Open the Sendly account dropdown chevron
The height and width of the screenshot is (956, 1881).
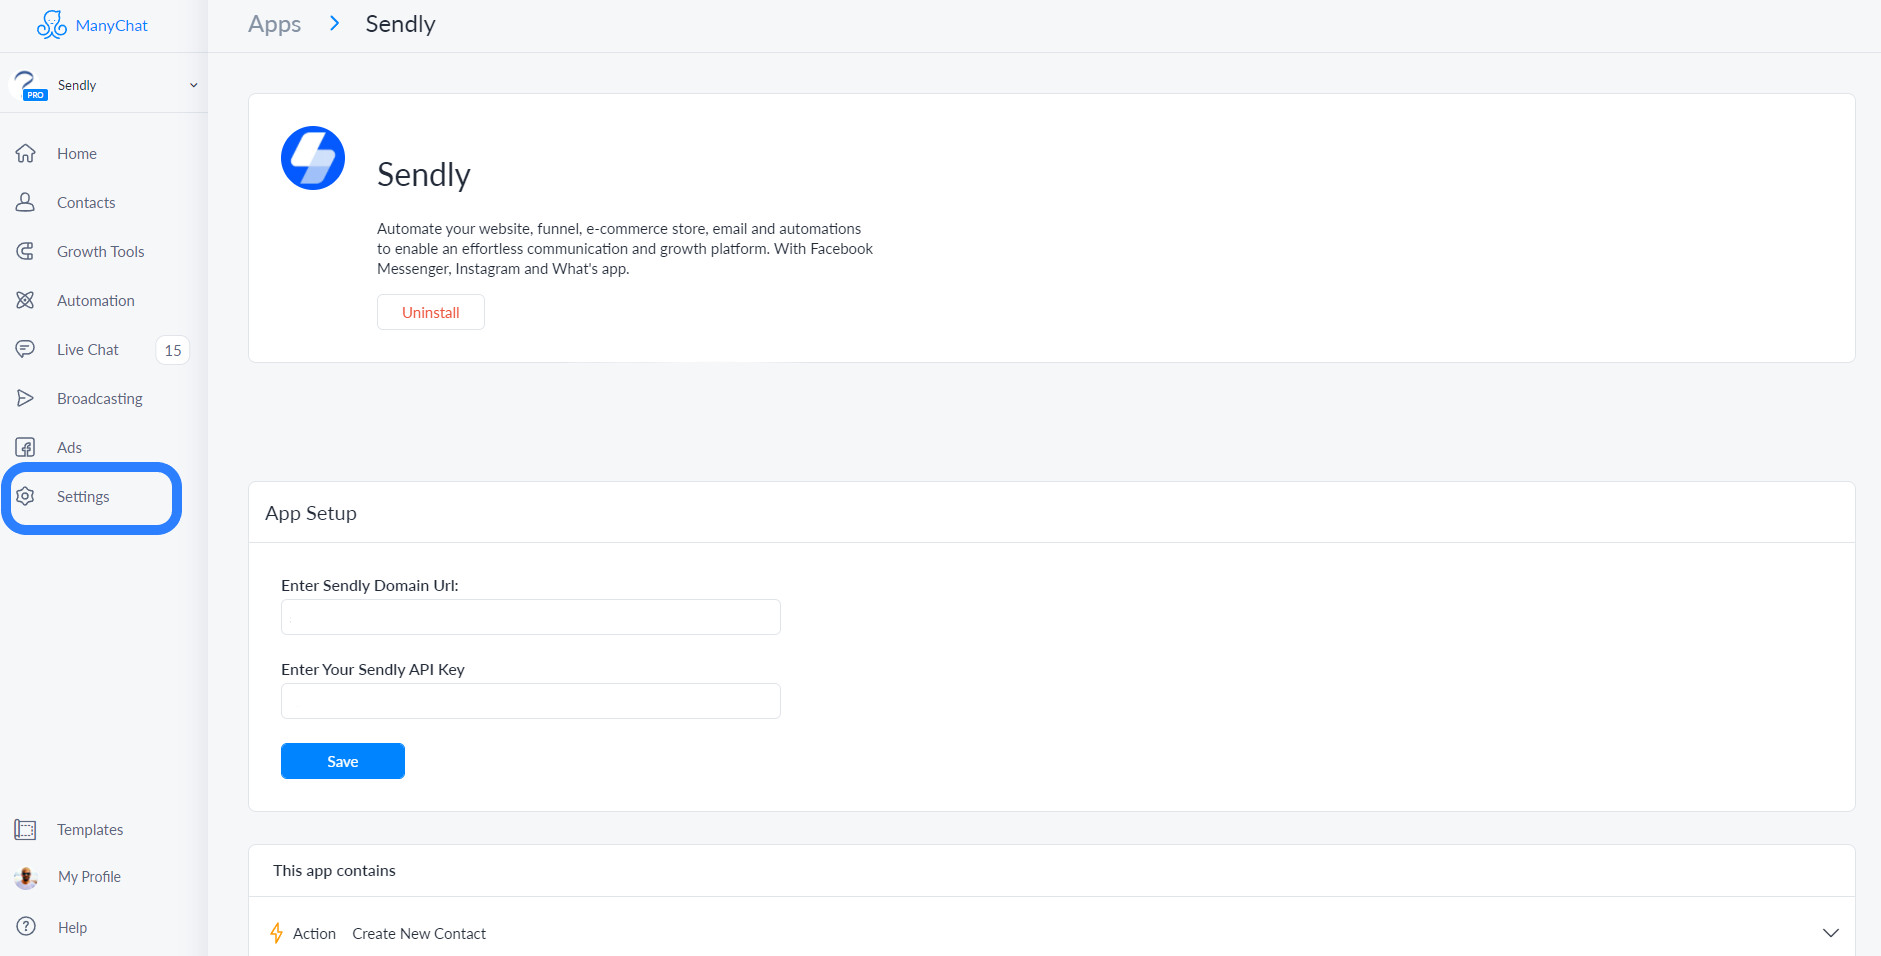194,85
